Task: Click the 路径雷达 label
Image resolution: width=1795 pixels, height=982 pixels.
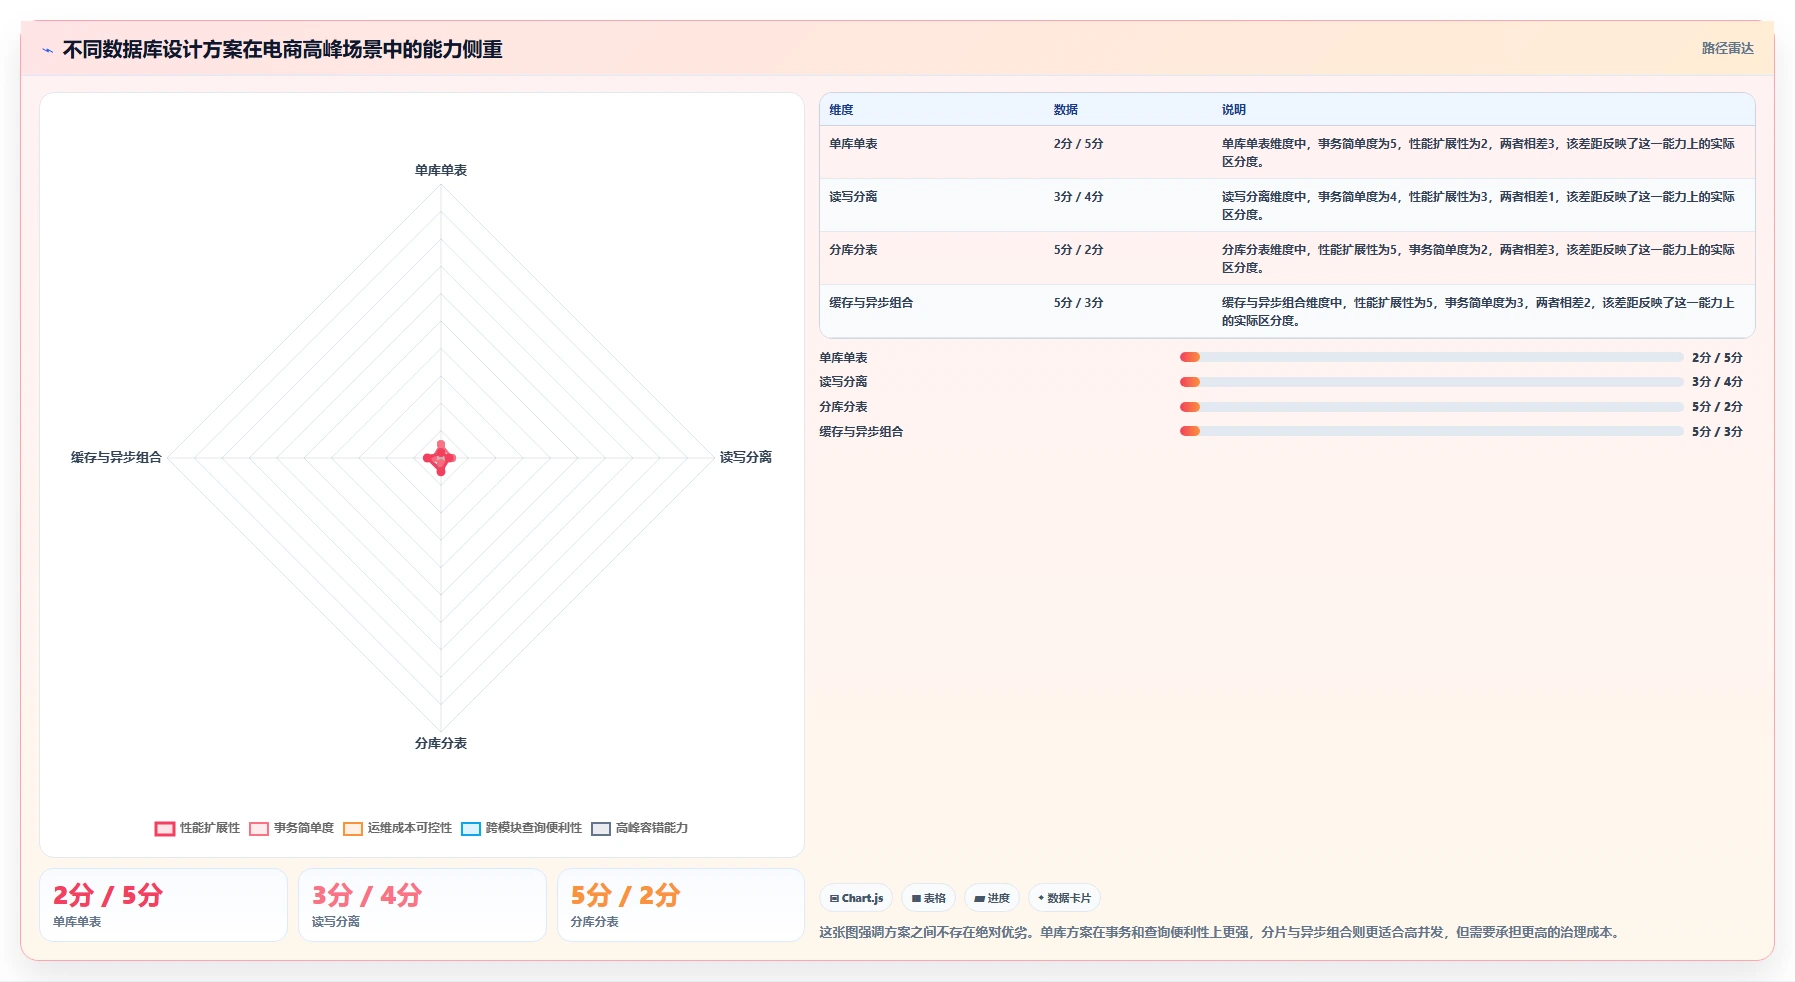Action: 1727,48
